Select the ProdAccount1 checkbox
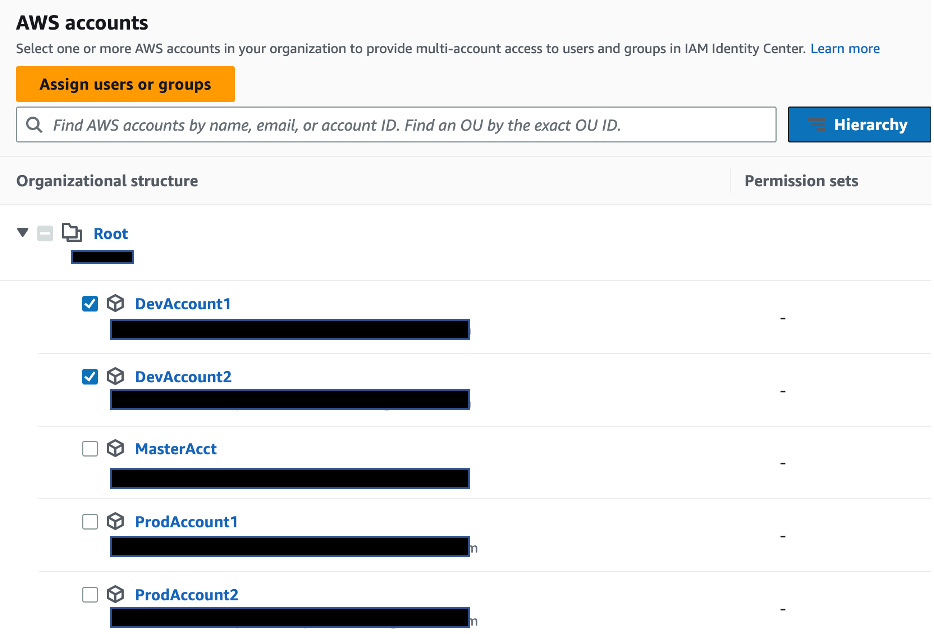 pos(90,522)
